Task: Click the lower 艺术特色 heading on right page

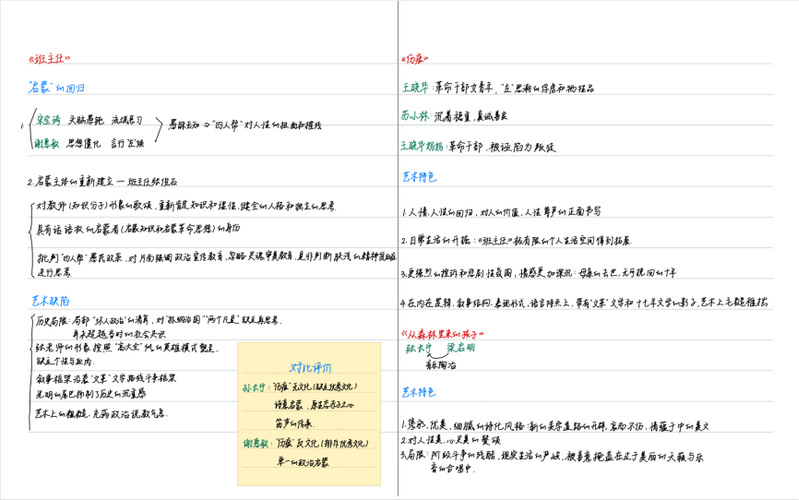Action: (x=419, y=393)
